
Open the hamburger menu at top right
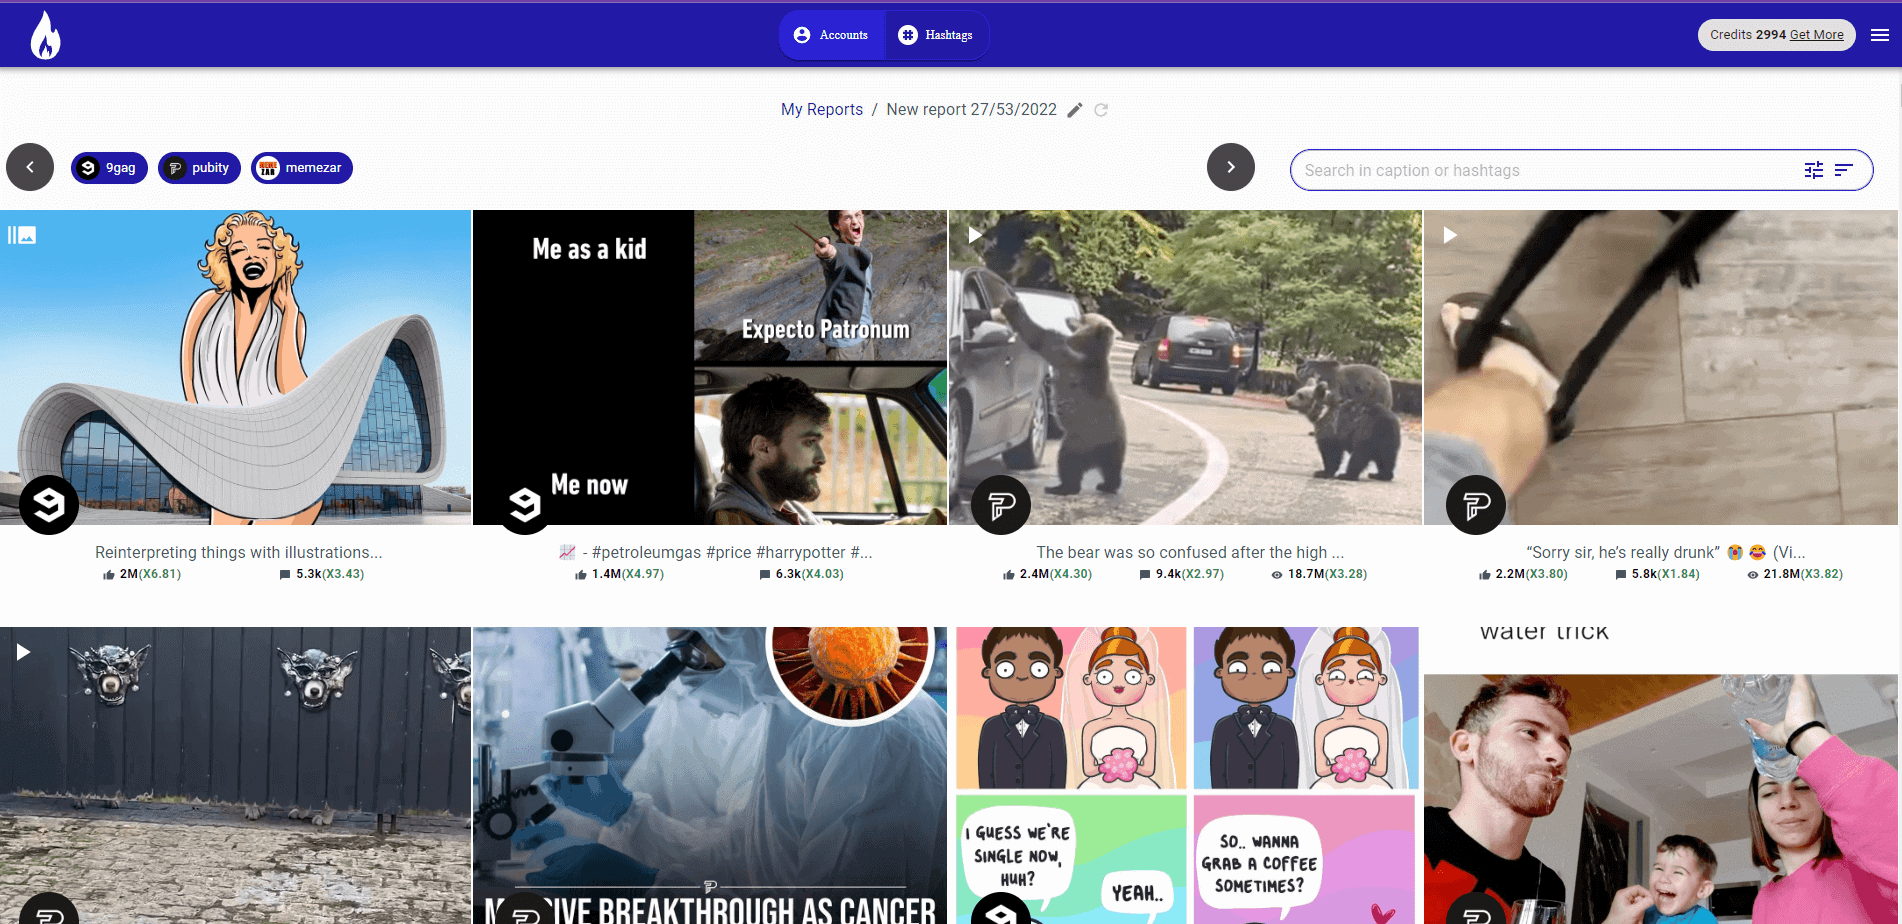pos(1878,34)
